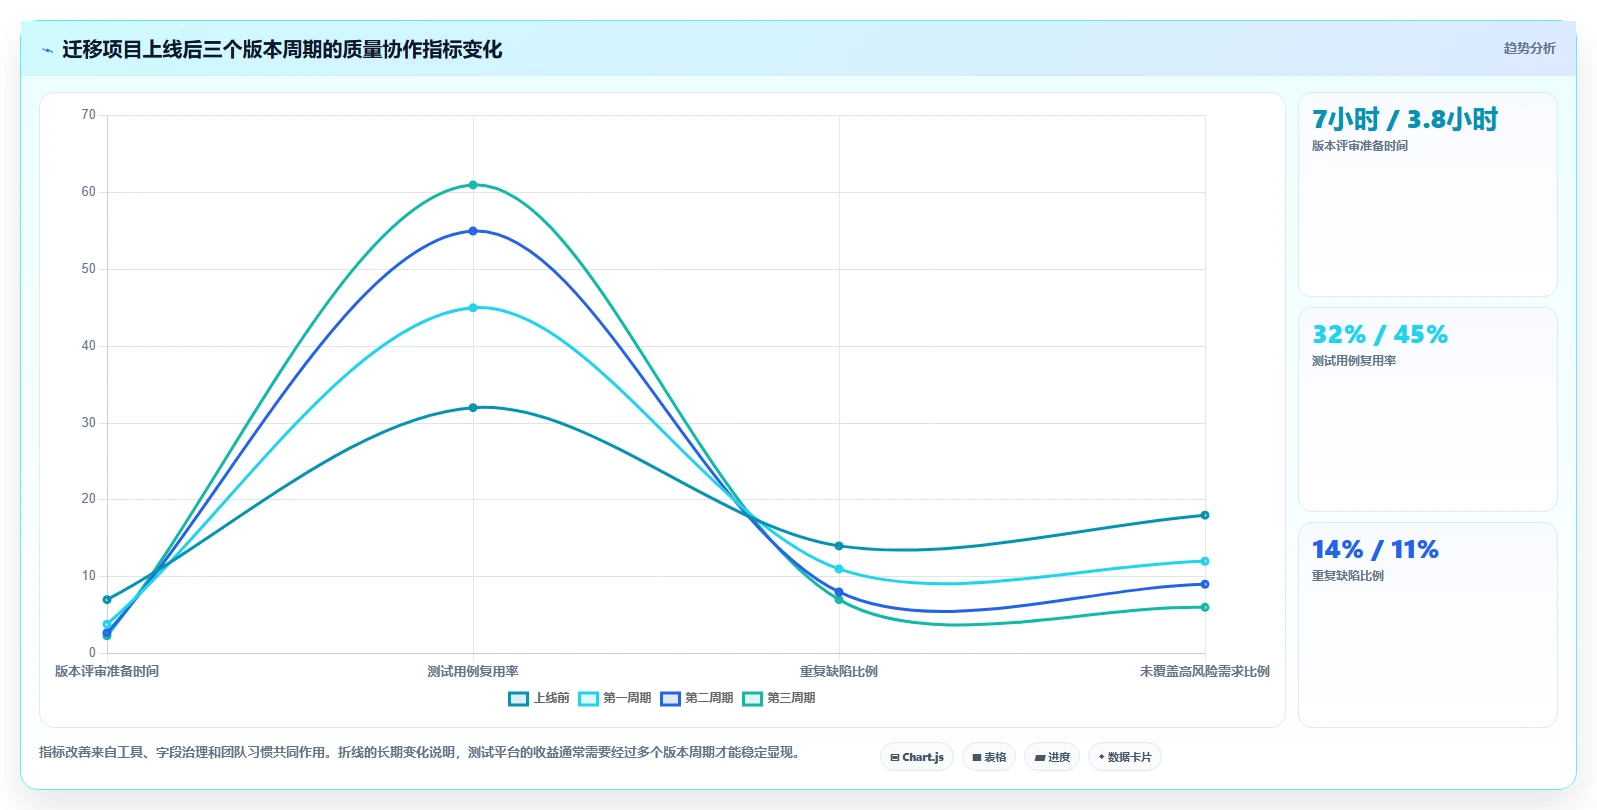Select the 上线前 end point at 18
Image resolution: width=1597 pixels, height=810 pixels.
pos(1205,515)
